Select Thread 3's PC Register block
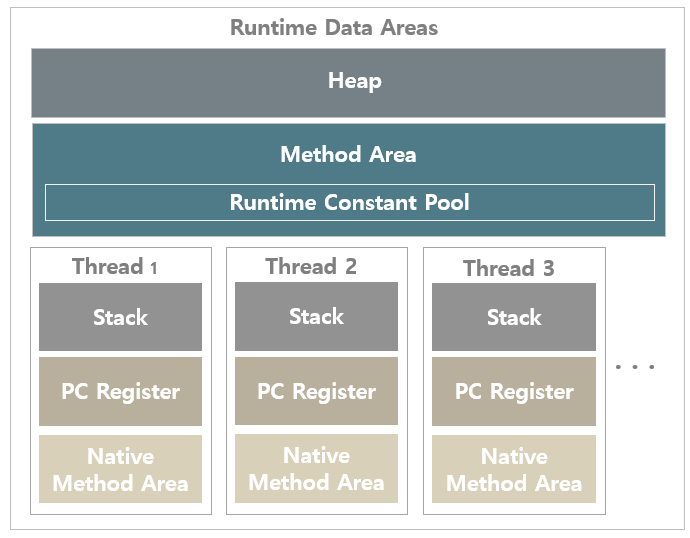 pos(514,391)
